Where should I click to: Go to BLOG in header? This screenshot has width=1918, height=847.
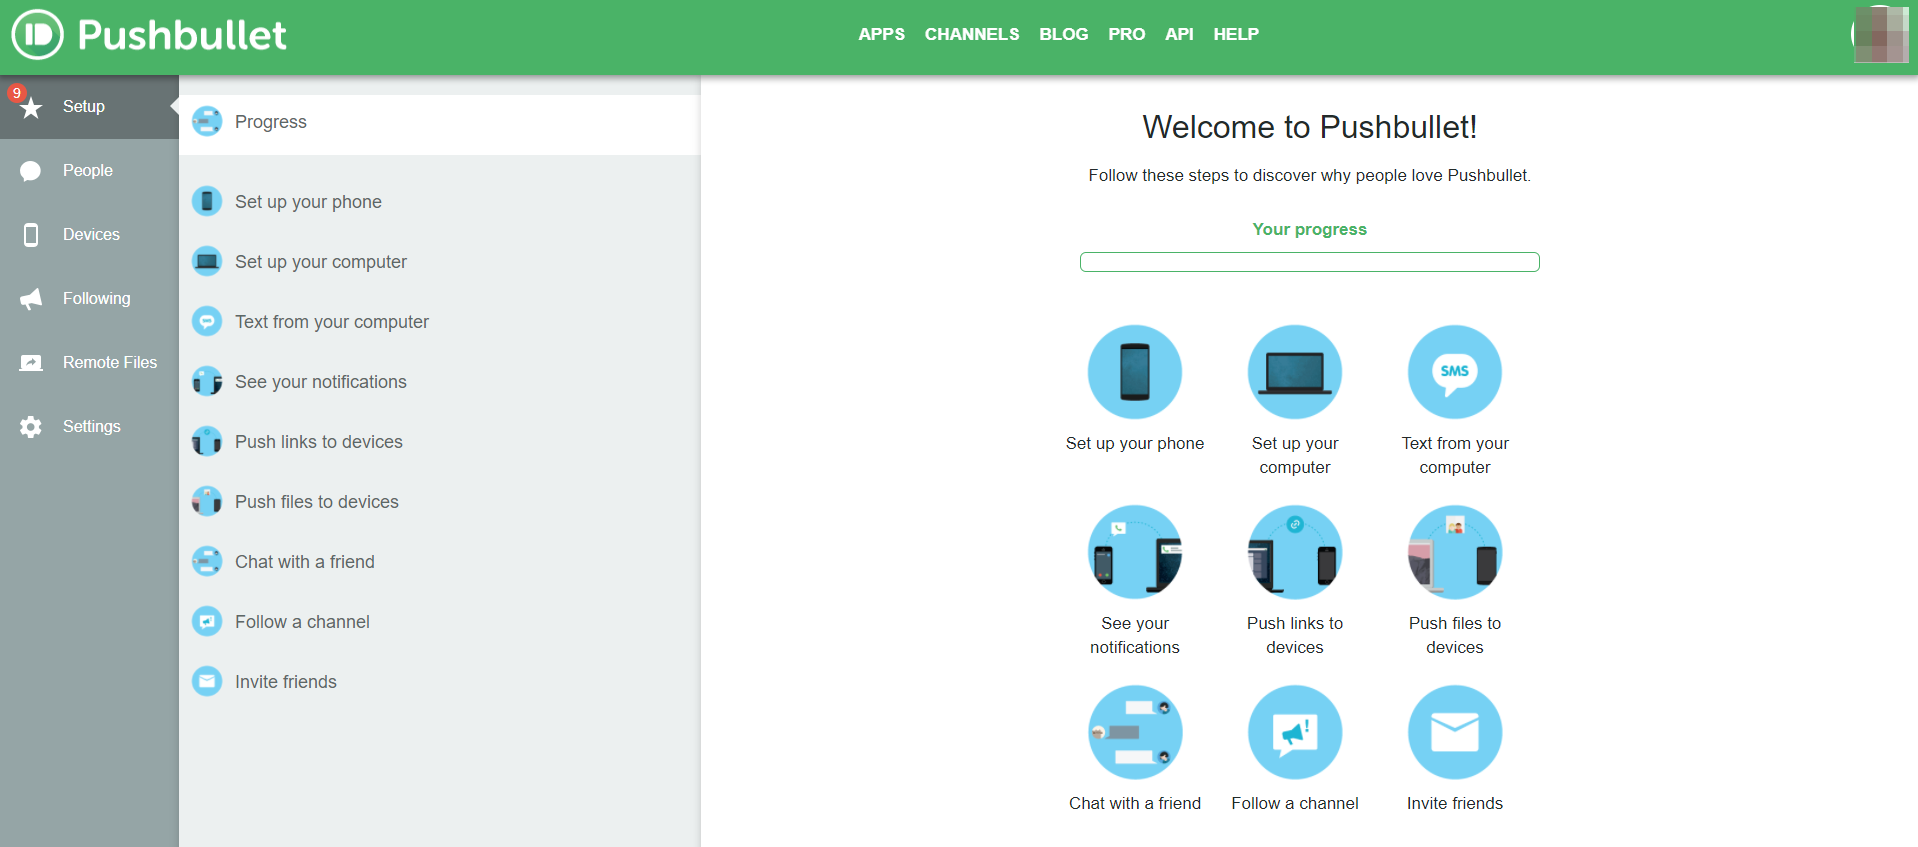(x=1063, y=34)
